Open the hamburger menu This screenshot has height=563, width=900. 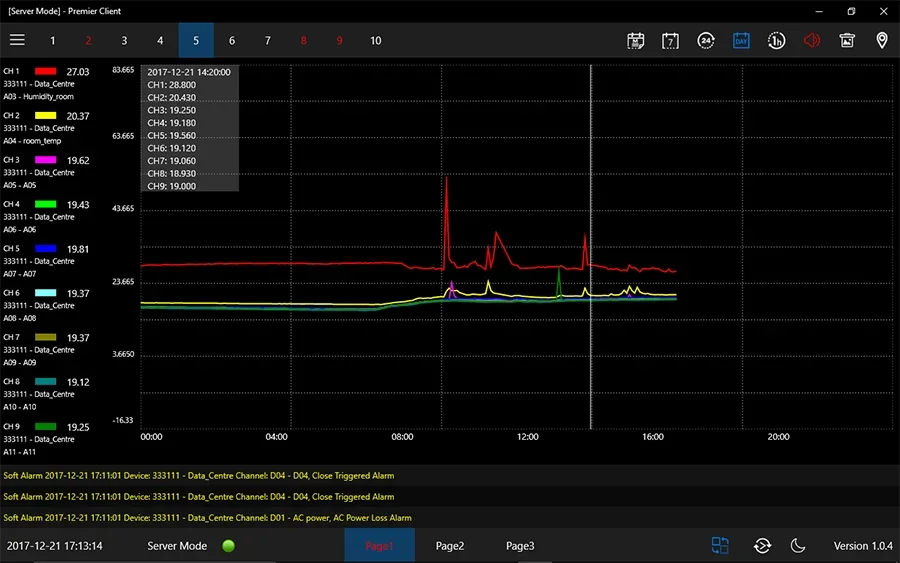17,40
